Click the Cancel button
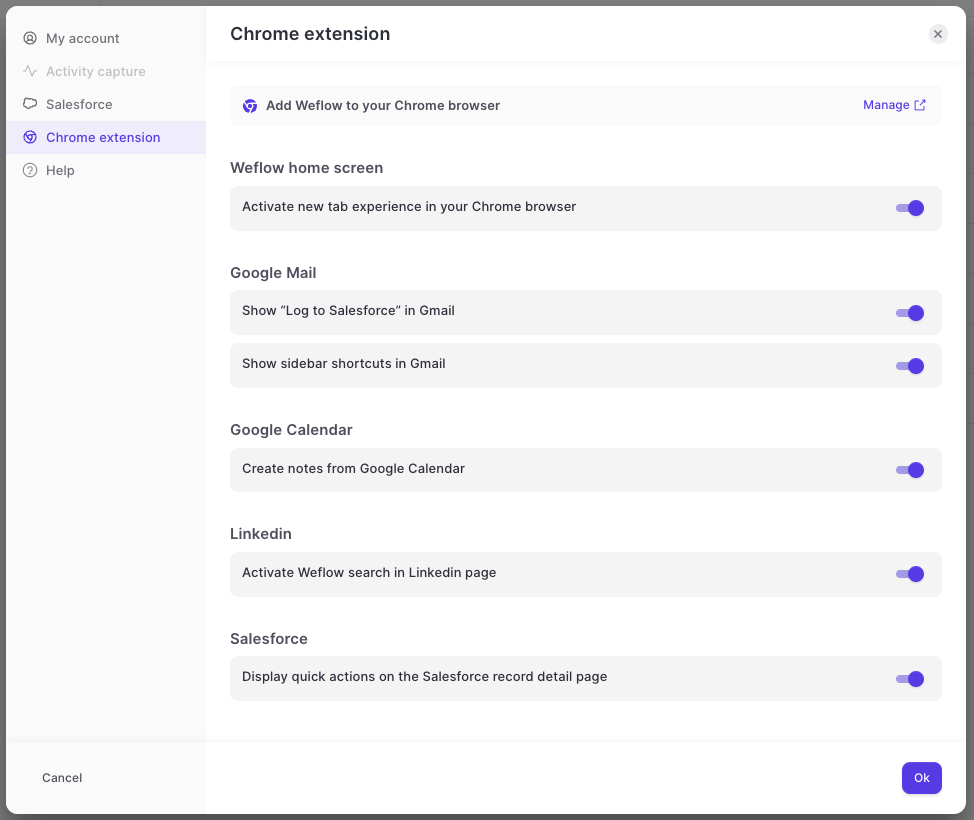The width and height of the screenshot is (974, 820). click(x=62, y=778)
